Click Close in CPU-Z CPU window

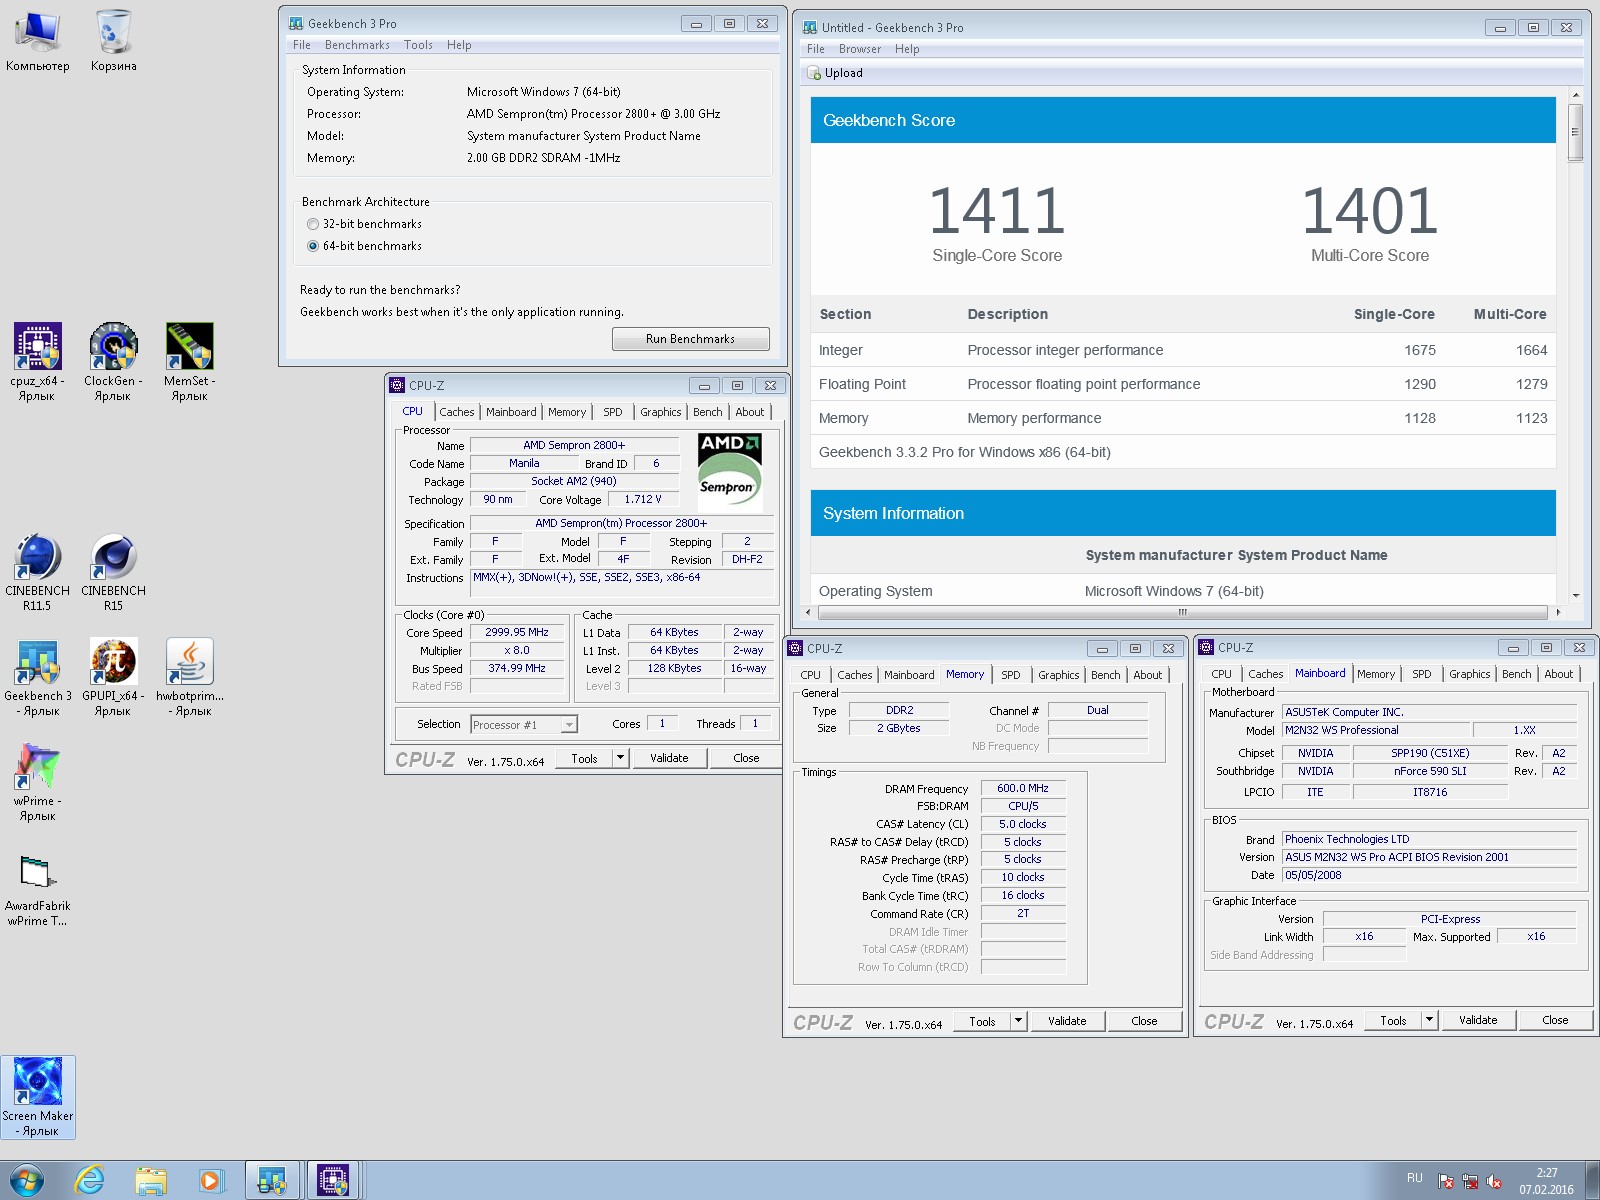click(746, 758)
